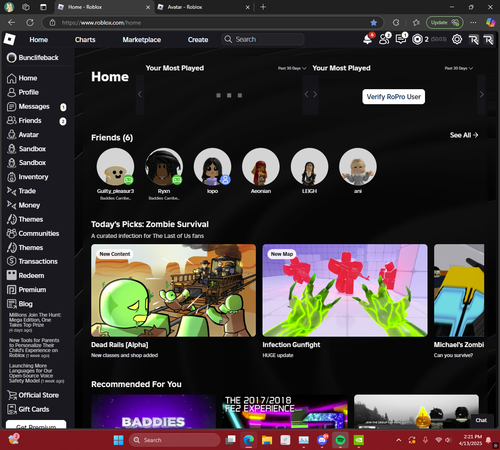This screenshot has height=450, width=500.
Task: Open Money in the sidebar
Action: click(x=23, y=205)
